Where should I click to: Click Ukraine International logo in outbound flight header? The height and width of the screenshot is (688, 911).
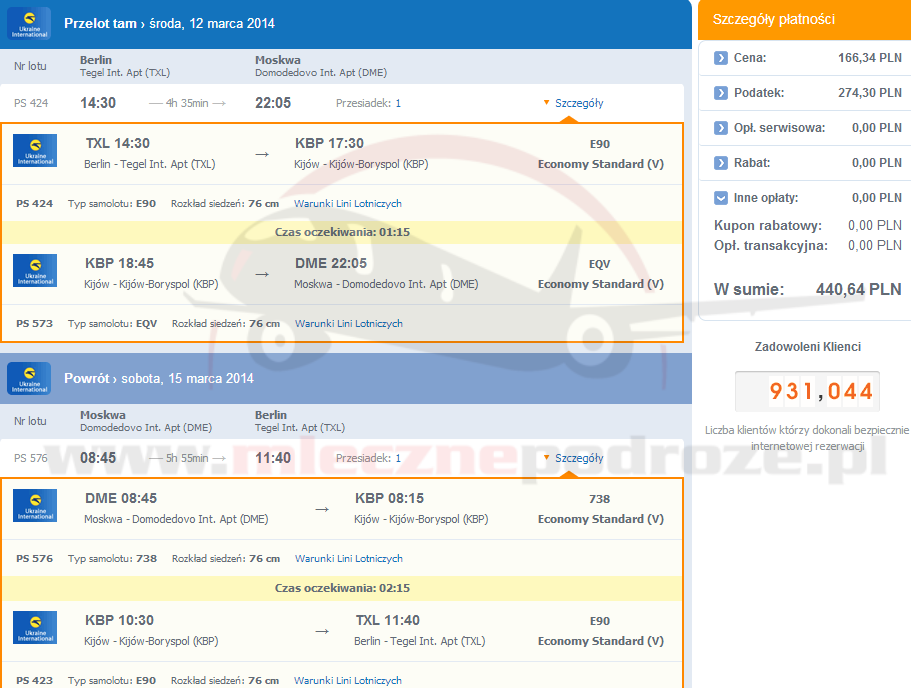[29, 24]
